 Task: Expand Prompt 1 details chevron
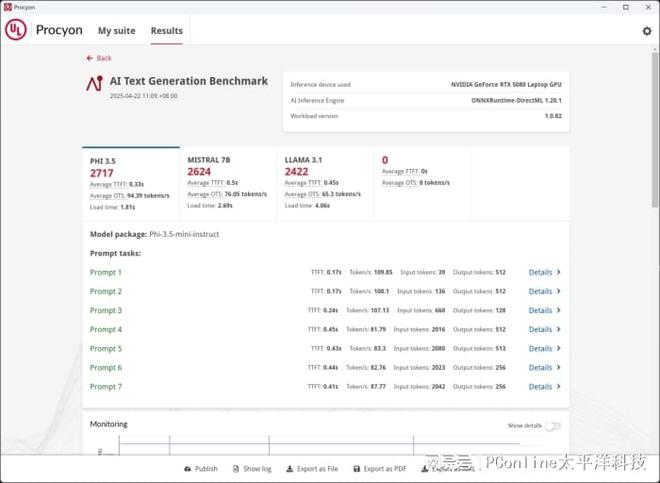(x=559, y=272)
